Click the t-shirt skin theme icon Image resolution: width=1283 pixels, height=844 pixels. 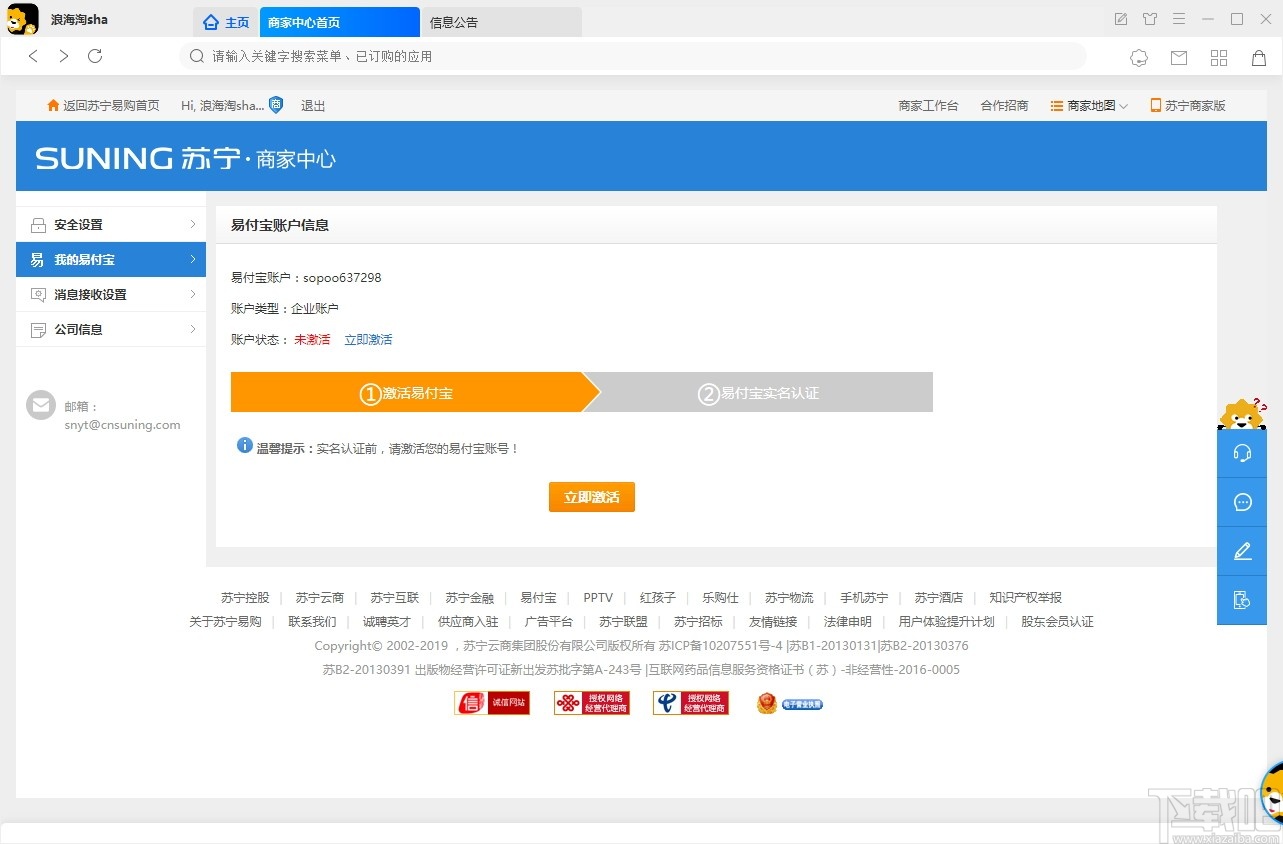[1150, 19]
